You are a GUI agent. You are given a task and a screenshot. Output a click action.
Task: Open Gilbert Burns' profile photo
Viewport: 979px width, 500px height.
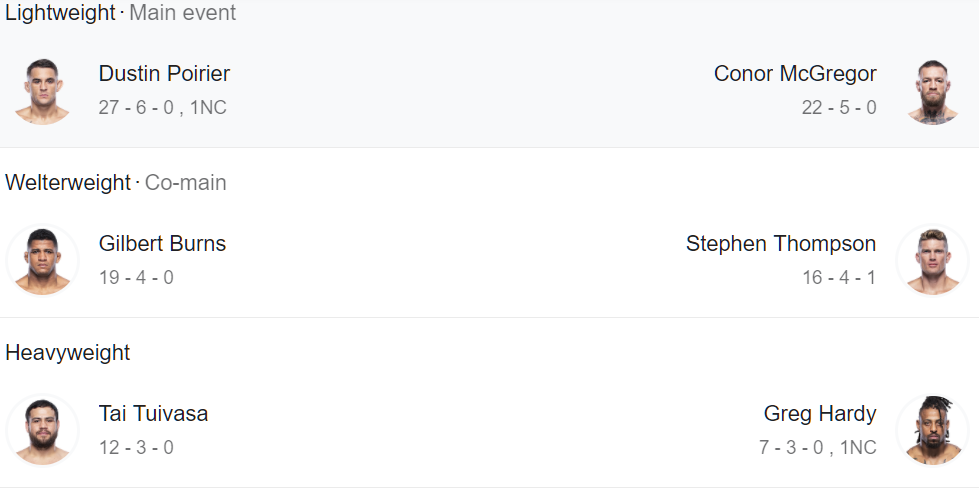pos(42,261)
